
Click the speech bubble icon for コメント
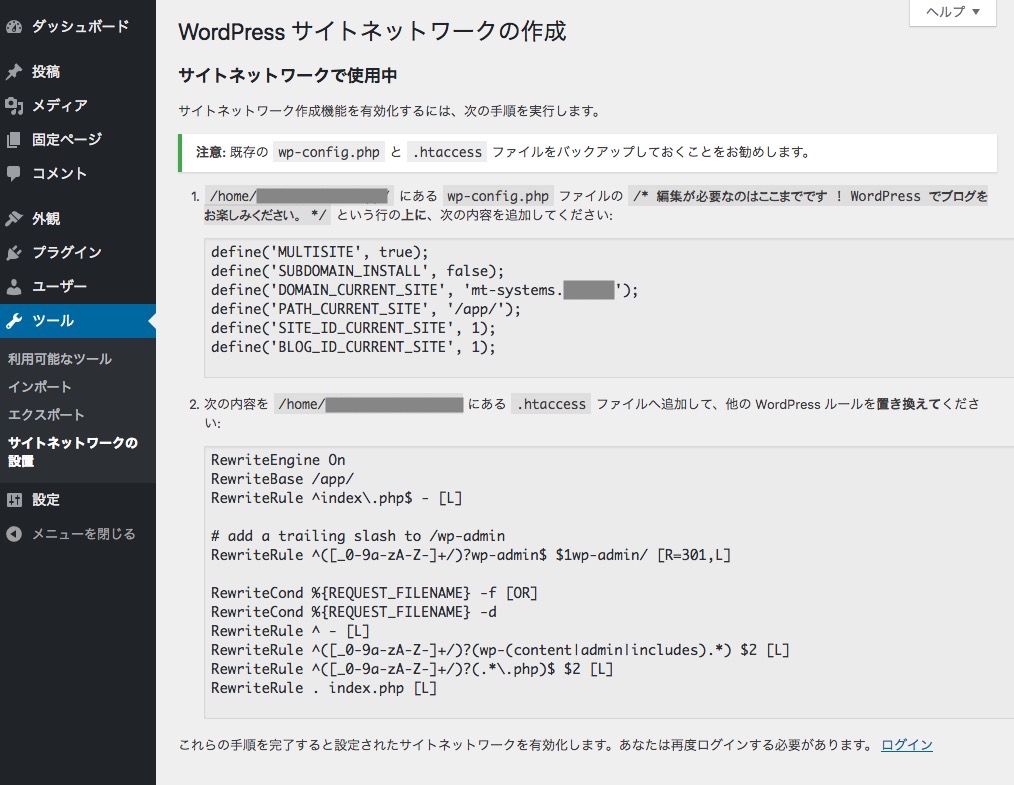pyautogui.click(x=14, y=173)
